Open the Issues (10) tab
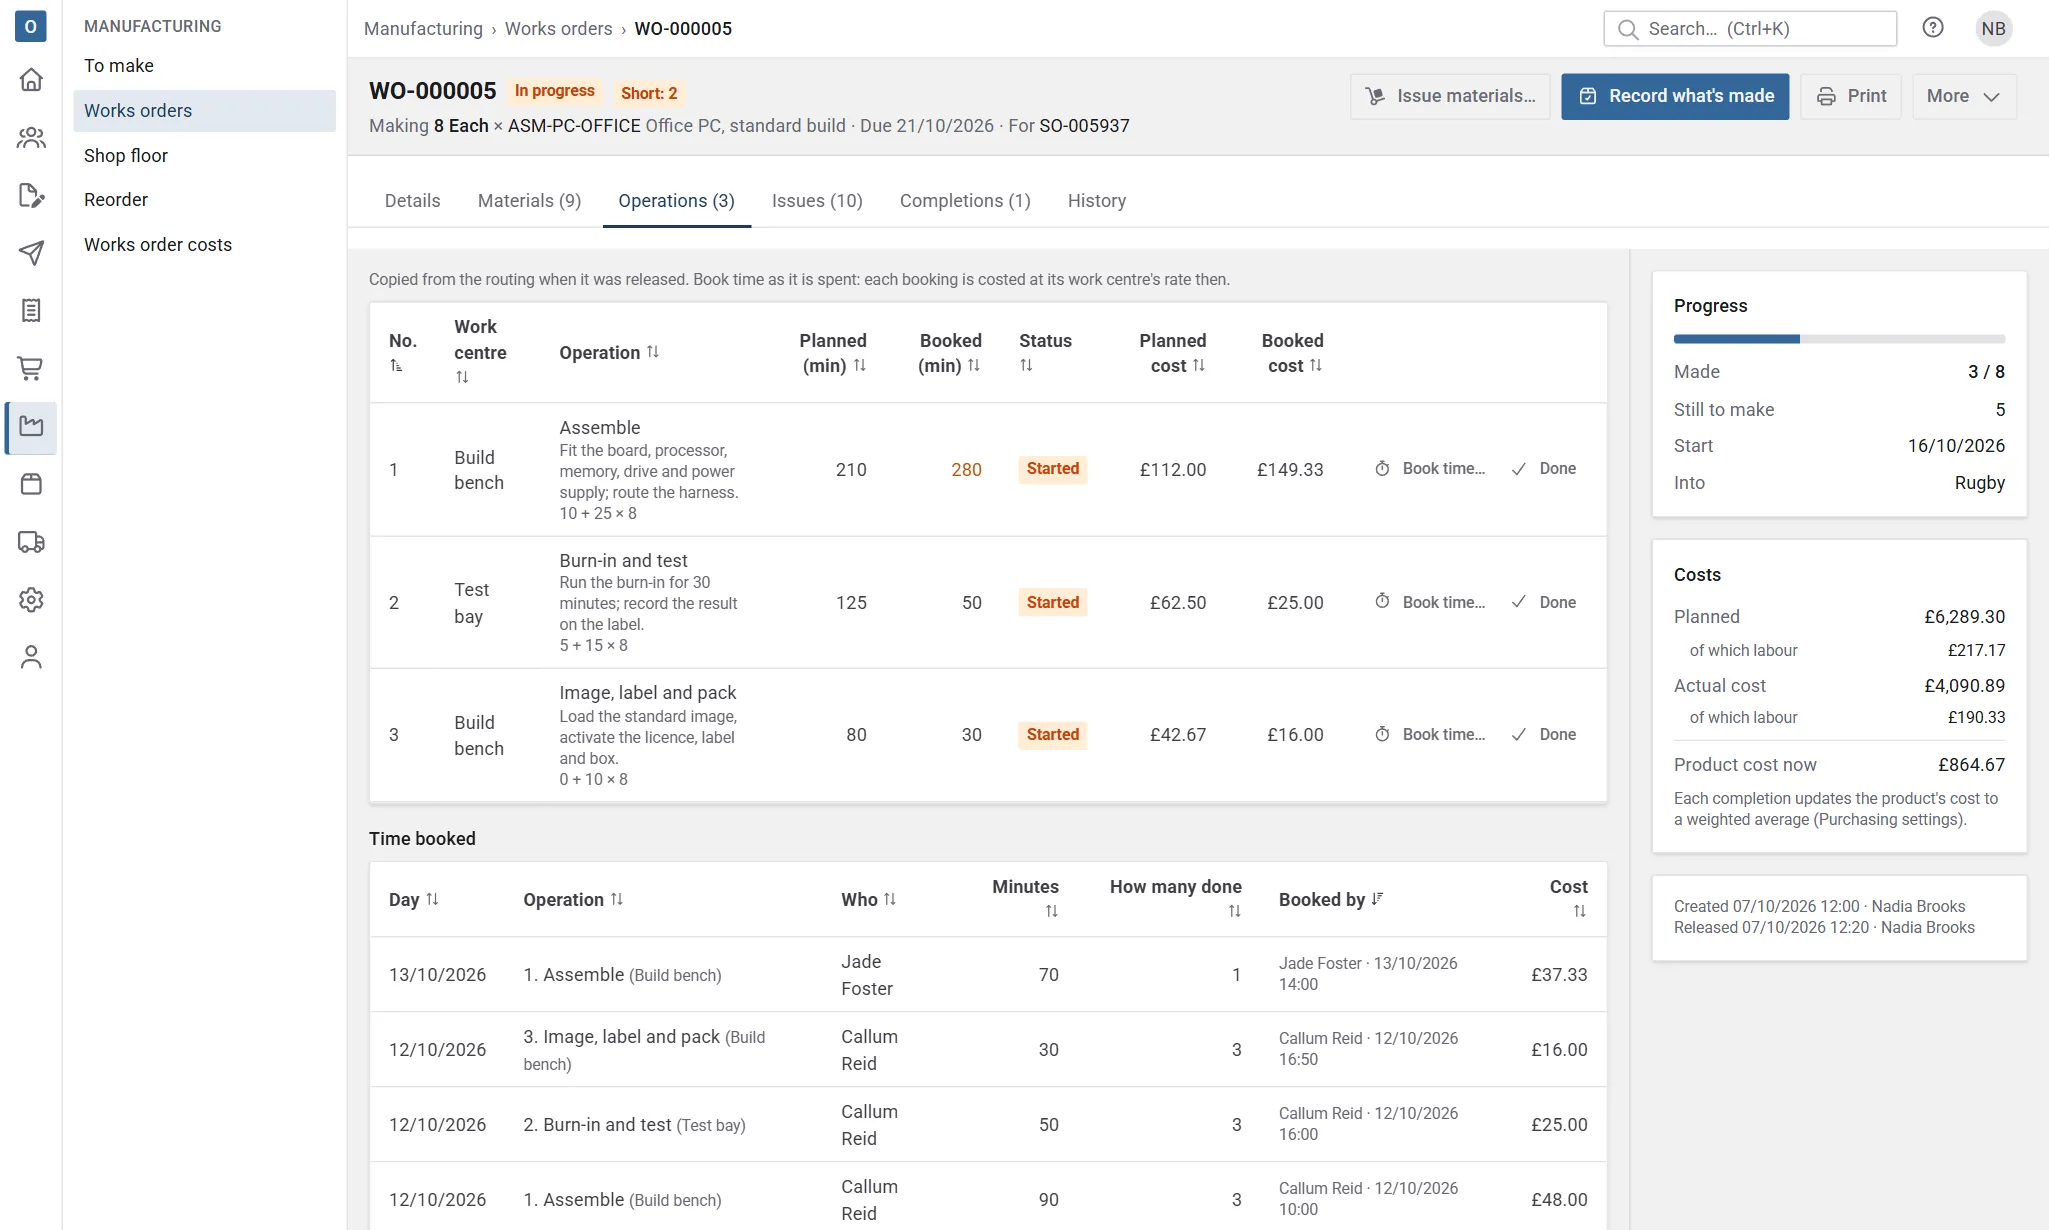This screenshot has width=2049, height=1230. (817, 201)
